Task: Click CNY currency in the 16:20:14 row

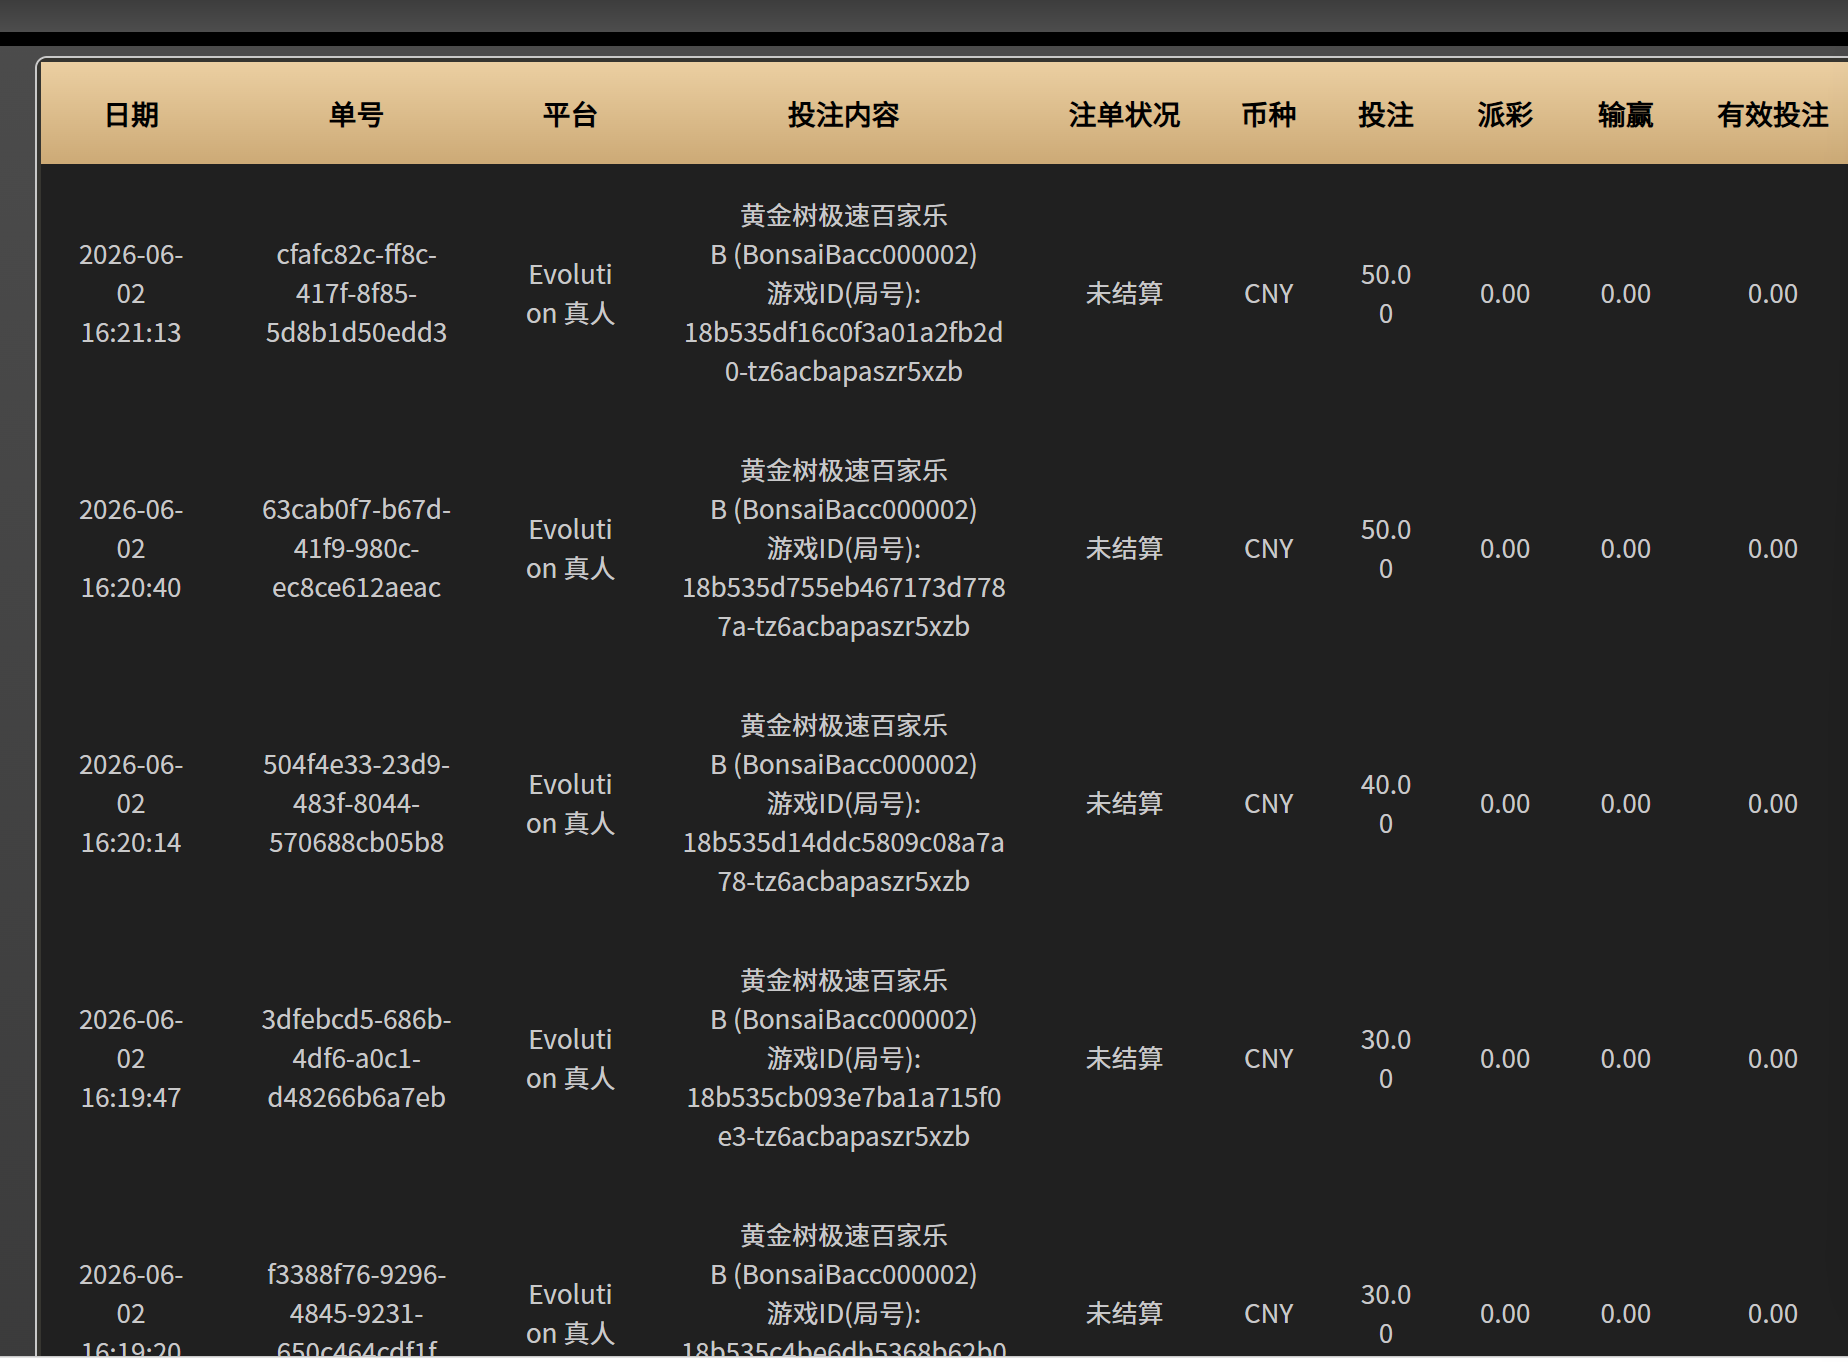Action: coord(1268,803)
